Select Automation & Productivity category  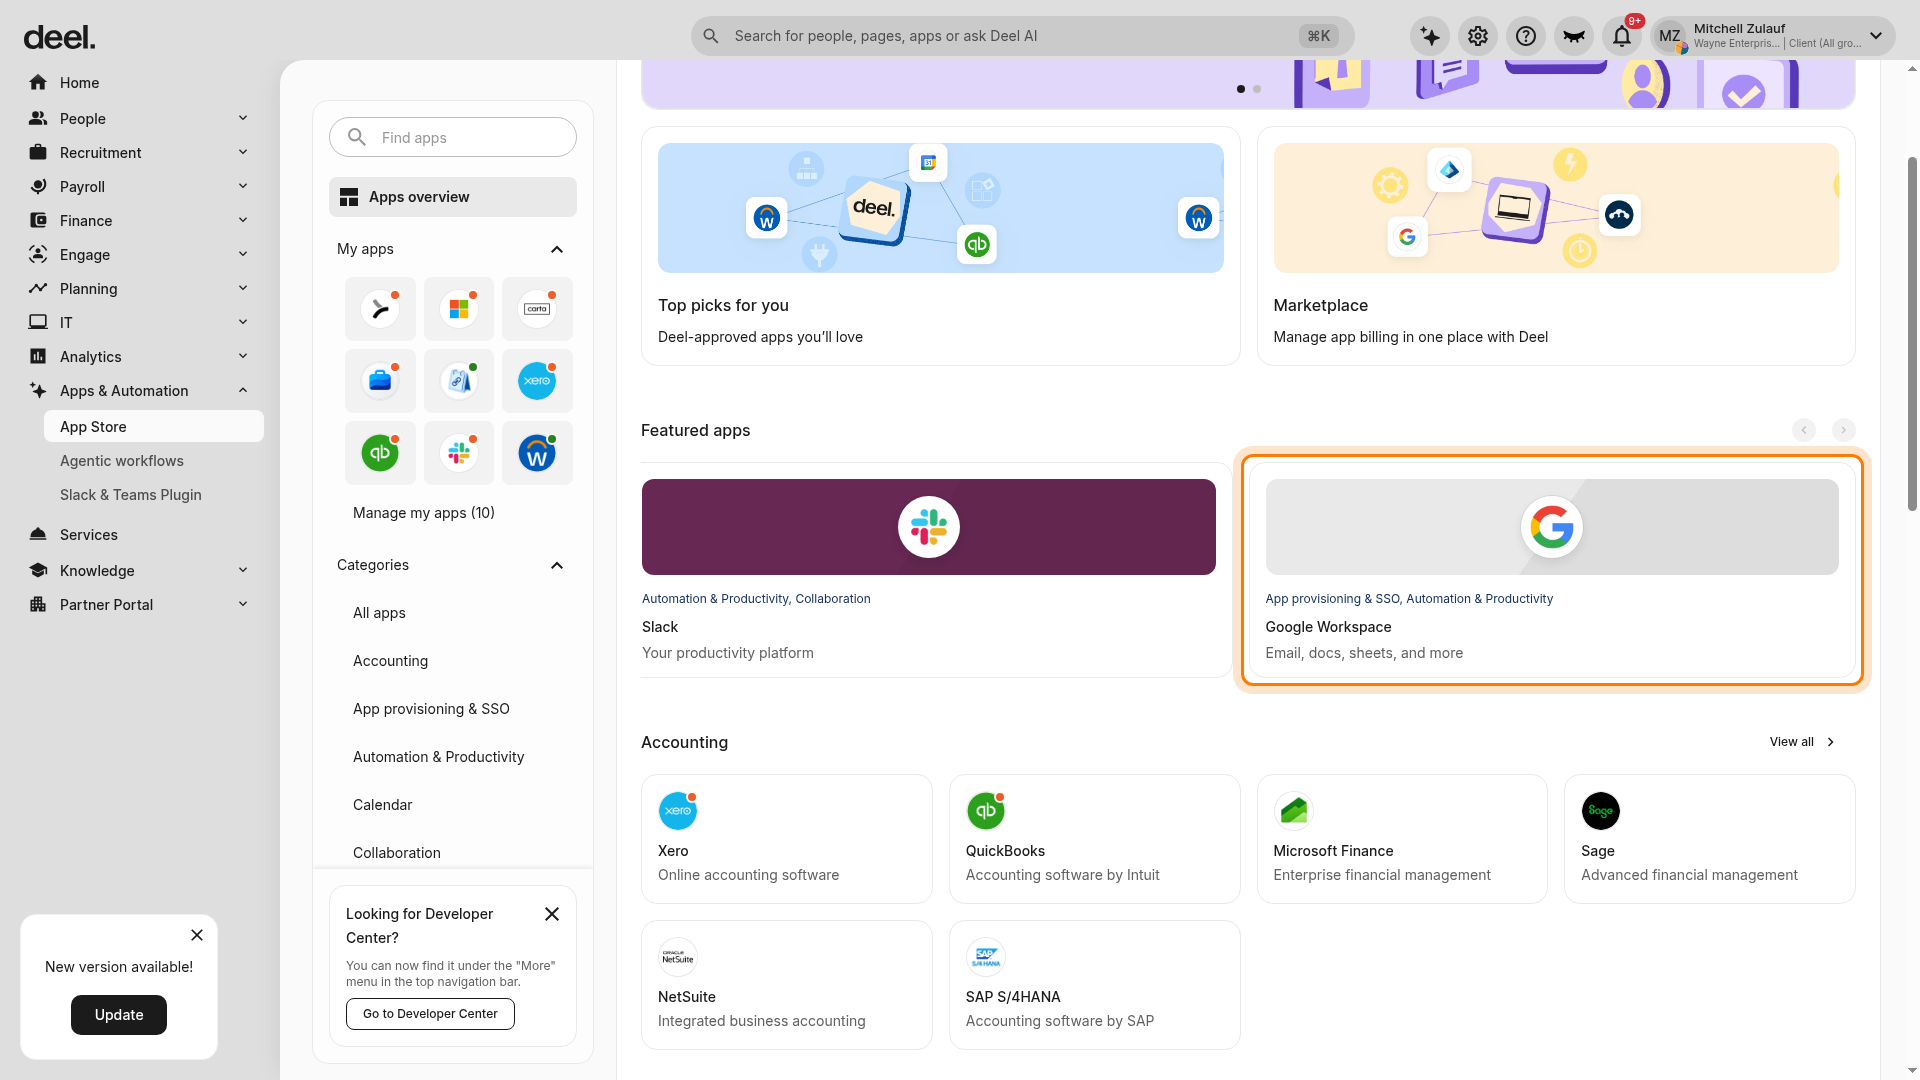point(438,756)
